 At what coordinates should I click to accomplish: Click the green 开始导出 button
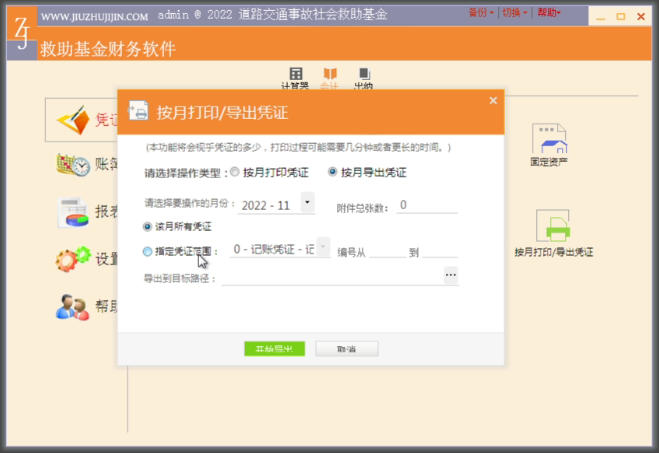click(274, 349)
